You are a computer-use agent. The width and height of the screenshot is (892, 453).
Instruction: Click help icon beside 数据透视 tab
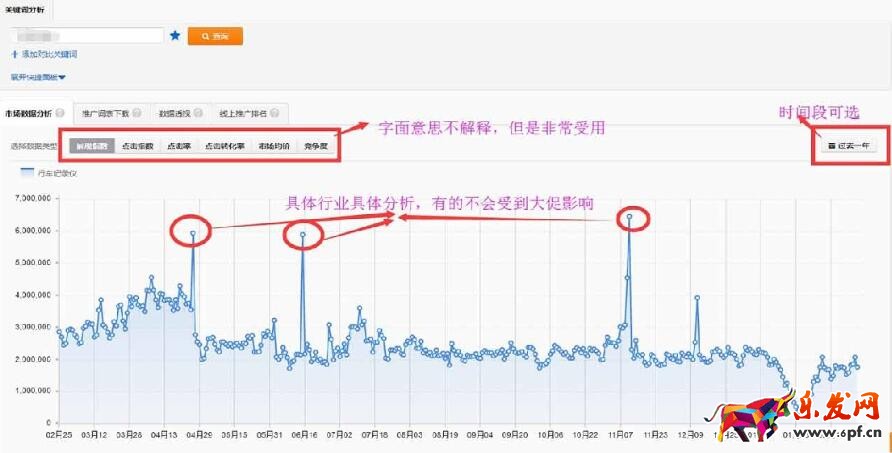click(x=198, y=113)
